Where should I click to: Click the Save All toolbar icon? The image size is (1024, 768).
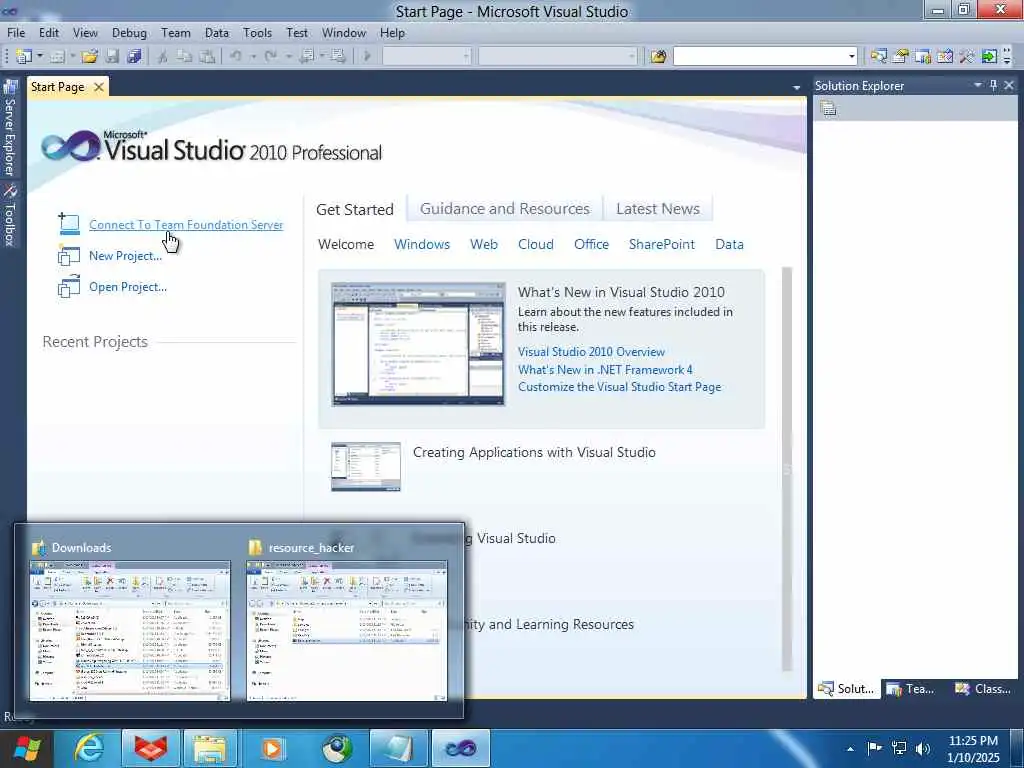(x=135, y=57)
